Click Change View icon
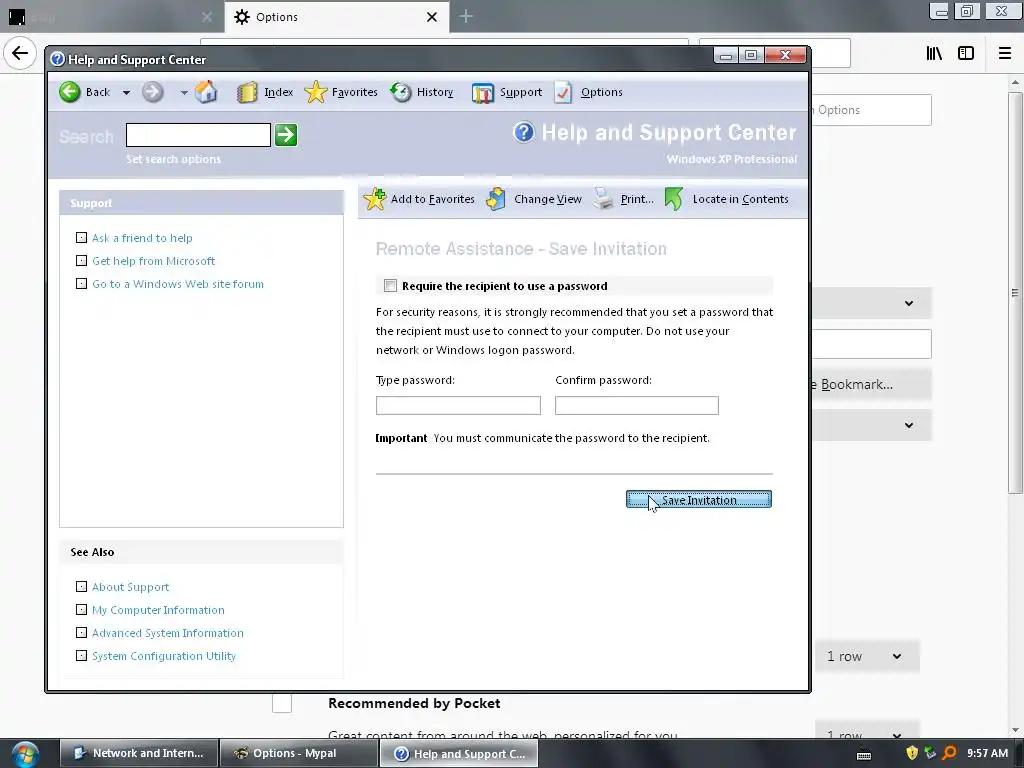 click(x=496, y=199)
